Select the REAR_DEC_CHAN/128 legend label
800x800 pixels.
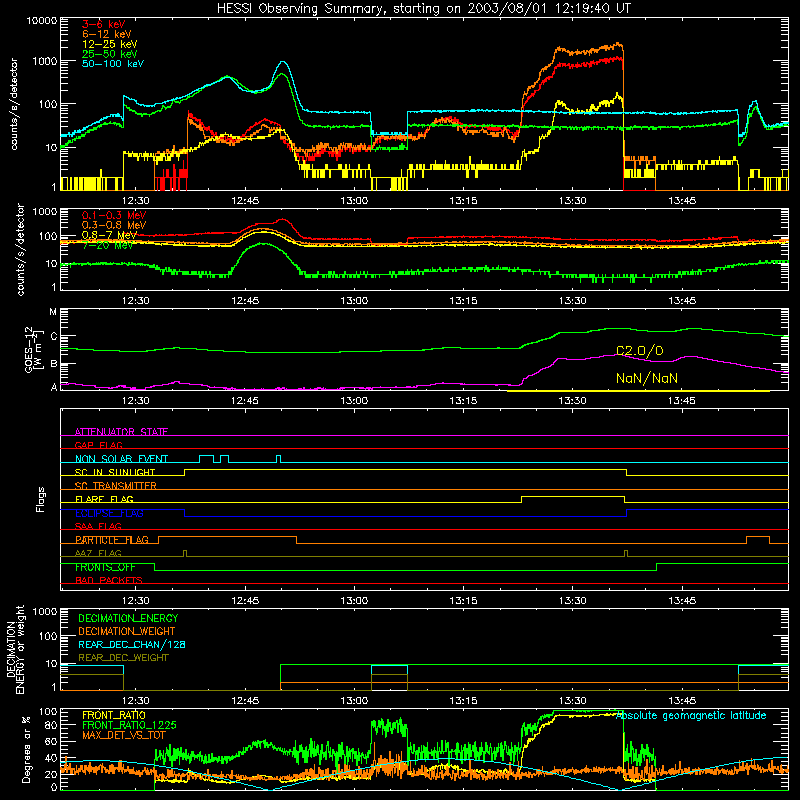tap(132, 645)
